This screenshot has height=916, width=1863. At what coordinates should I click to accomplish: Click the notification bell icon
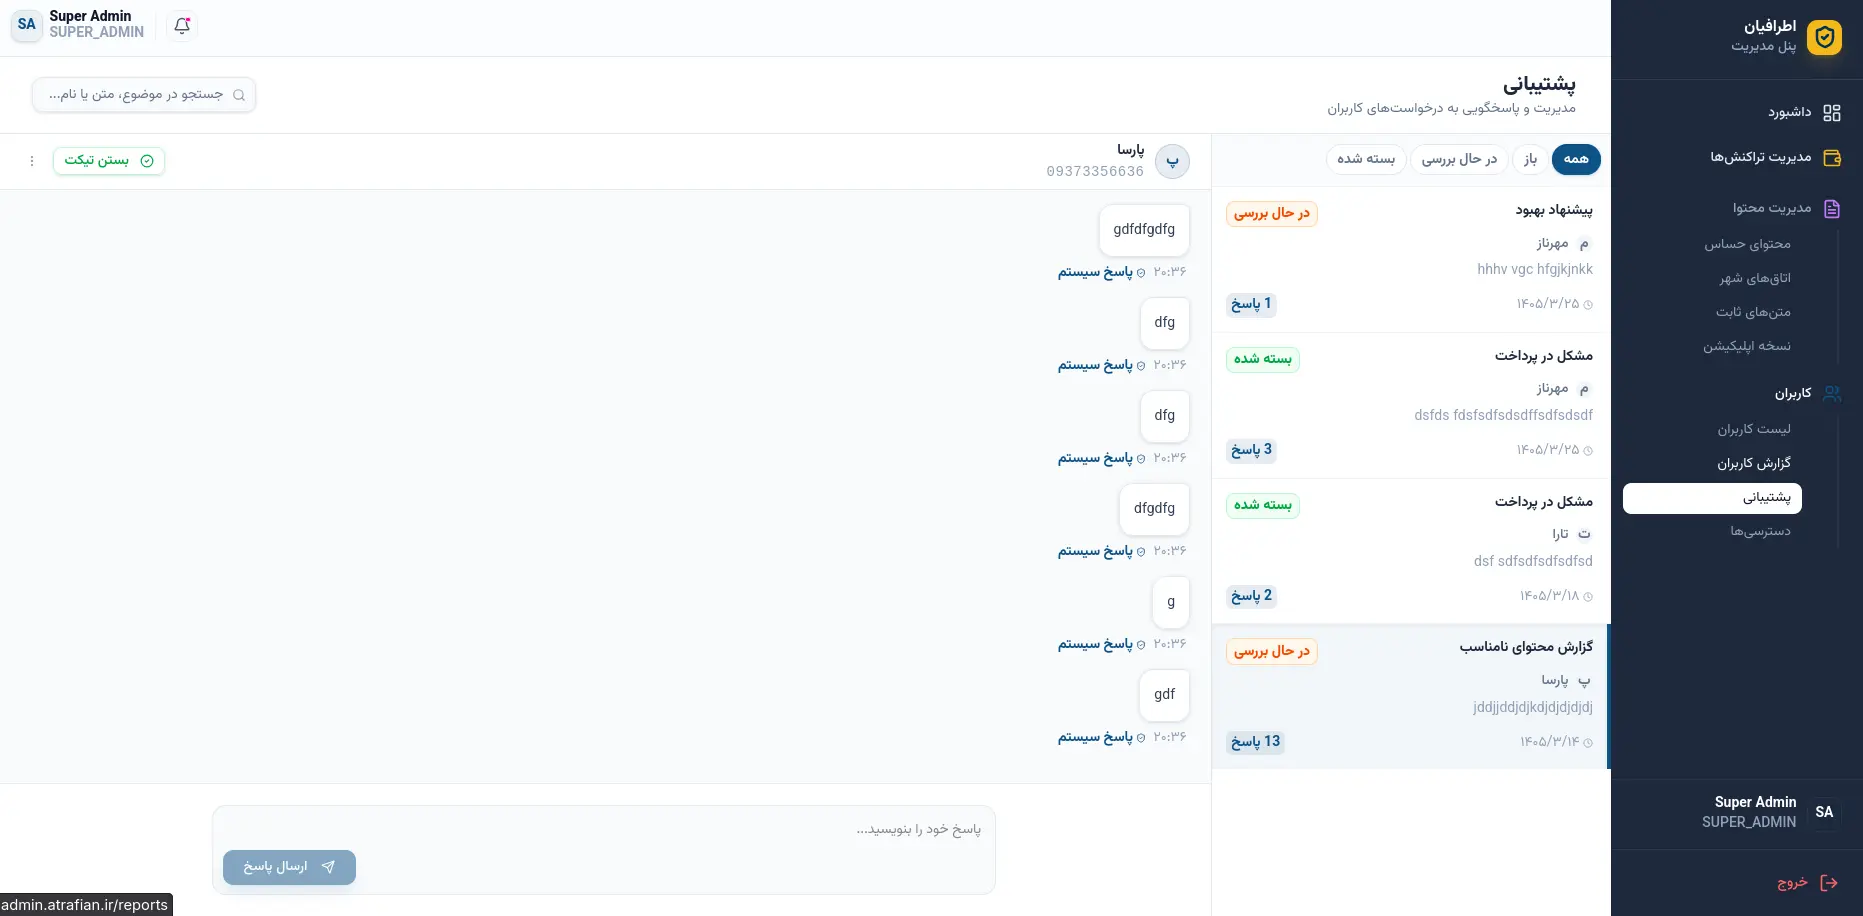point(182,26)
